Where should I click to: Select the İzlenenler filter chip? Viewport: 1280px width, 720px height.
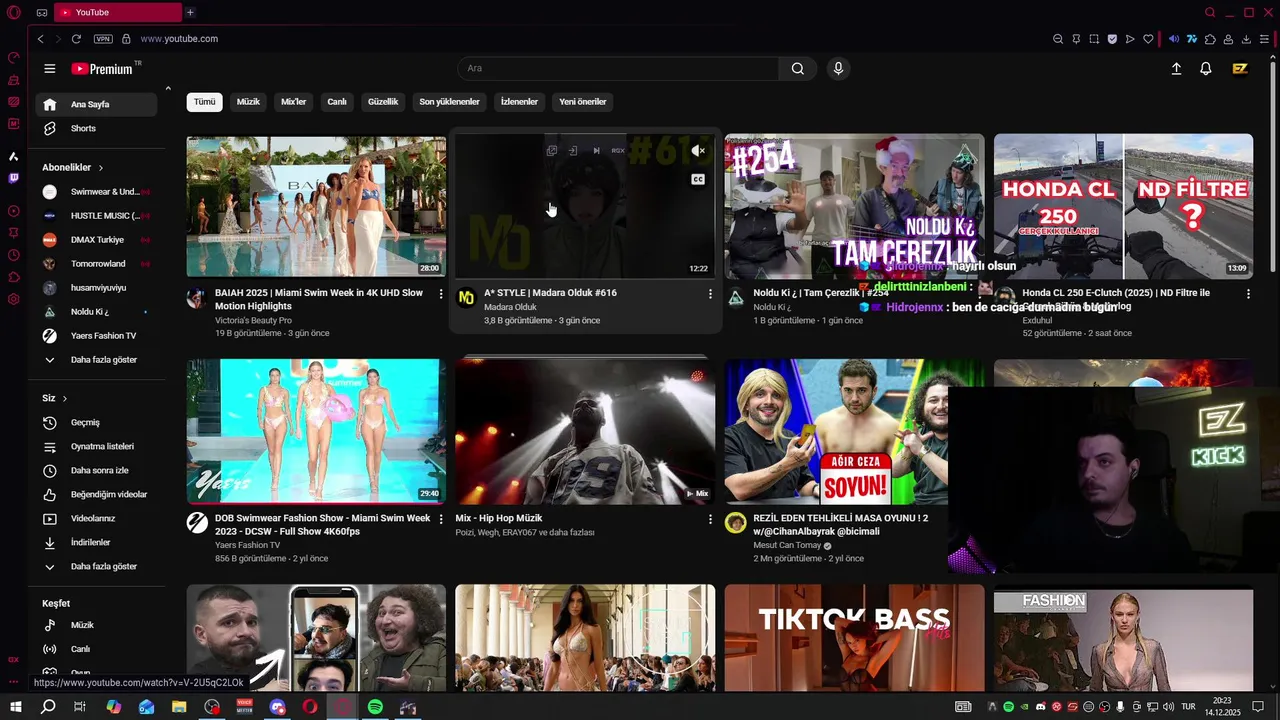pyautogui.click(x=519, y=102)
